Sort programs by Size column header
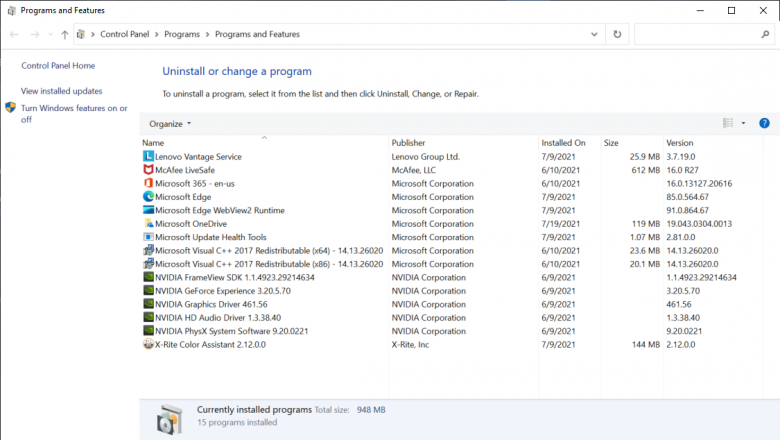 (611, 143)
